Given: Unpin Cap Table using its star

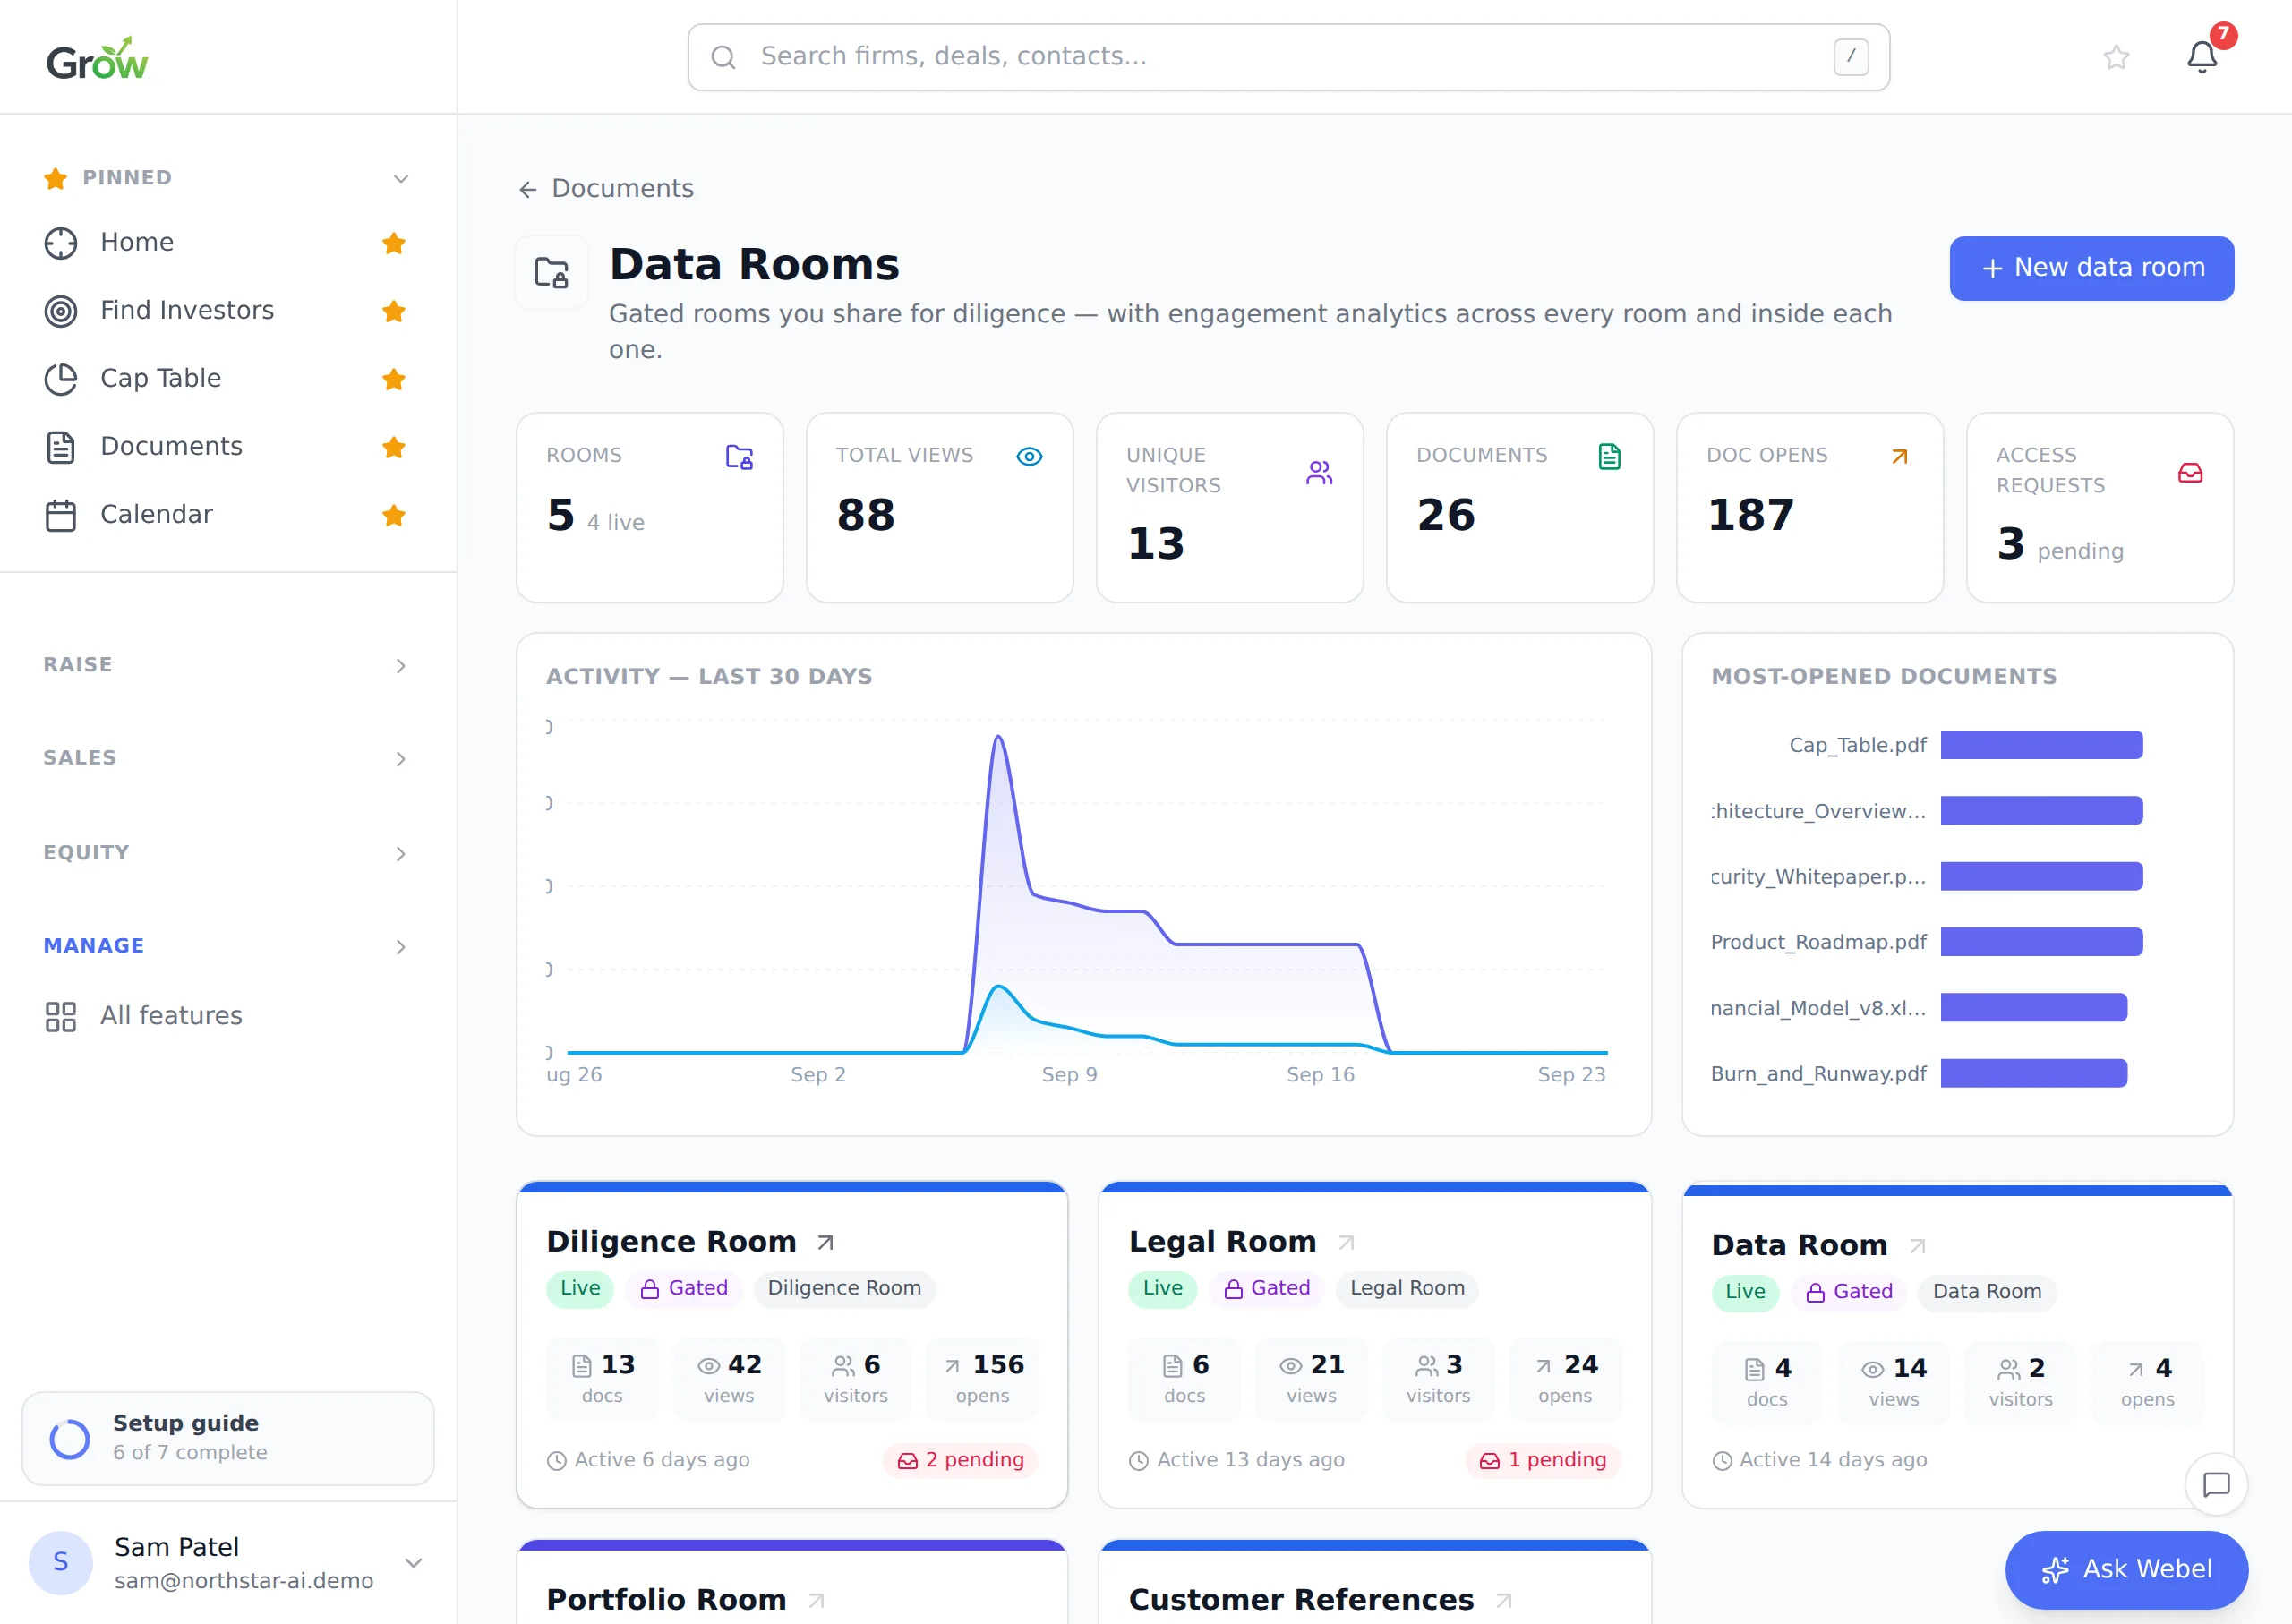Looking at the screenshot, I should 394,379.
